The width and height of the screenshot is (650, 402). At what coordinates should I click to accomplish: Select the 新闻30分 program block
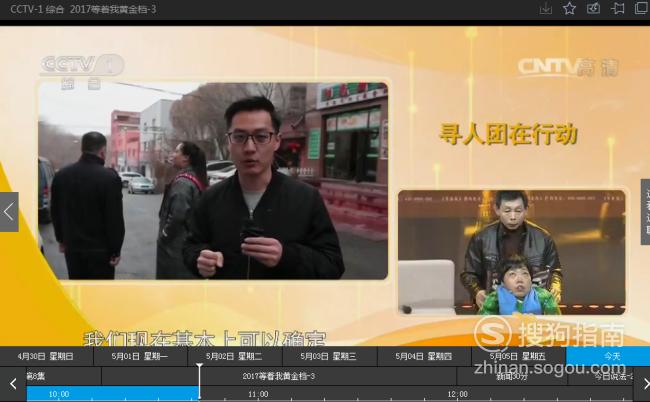pyautogui.click(x=512, y=376)
